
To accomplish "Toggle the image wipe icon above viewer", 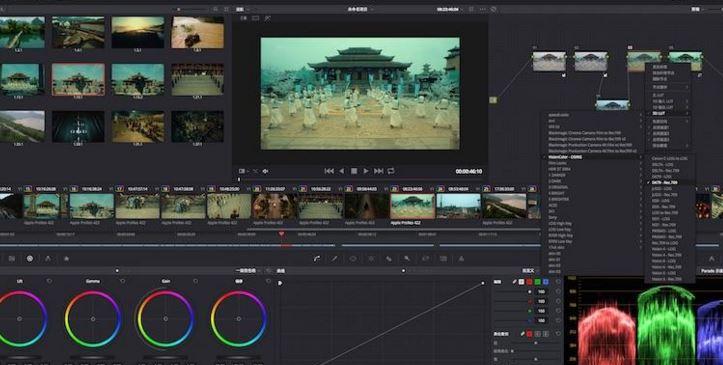I will (244, 18).
